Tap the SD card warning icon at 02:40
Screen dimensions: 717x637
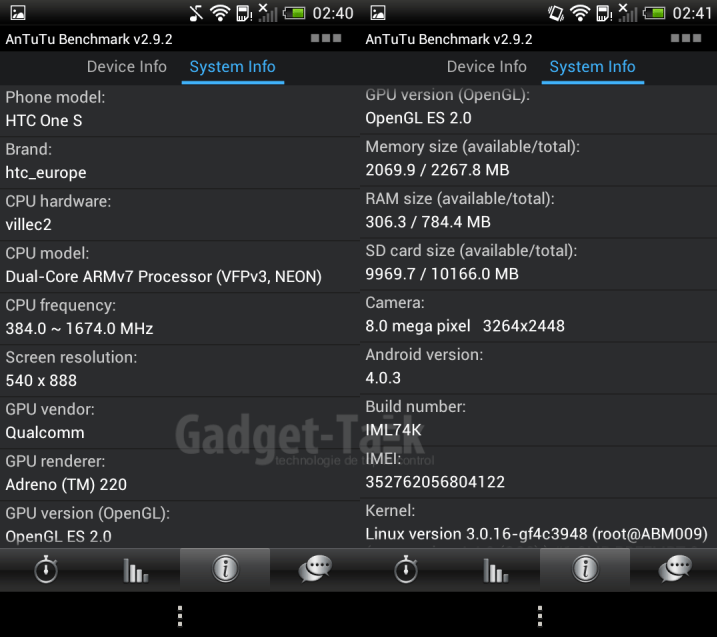point(244,14)
